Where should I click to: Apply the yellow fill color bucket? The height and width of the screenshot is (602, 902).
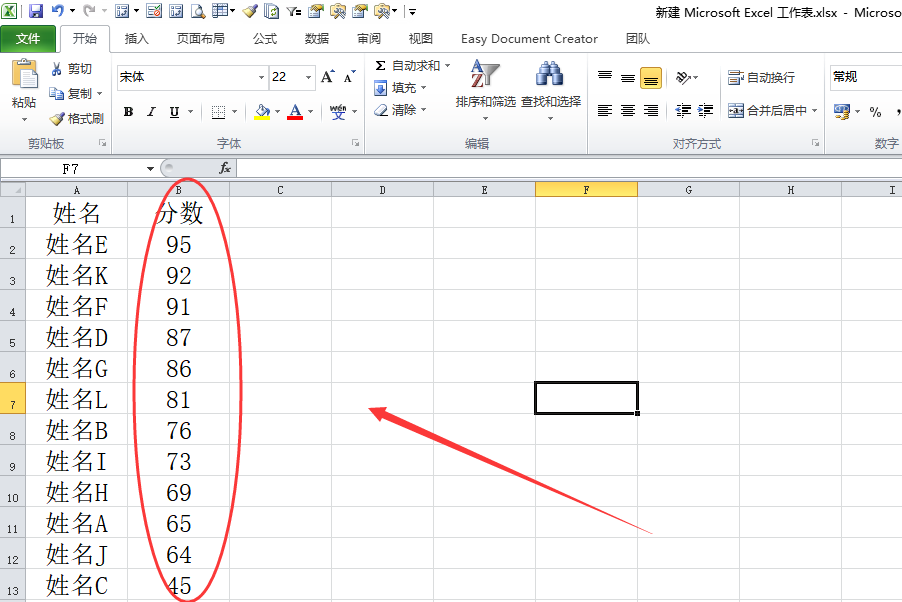coord(262,112)
